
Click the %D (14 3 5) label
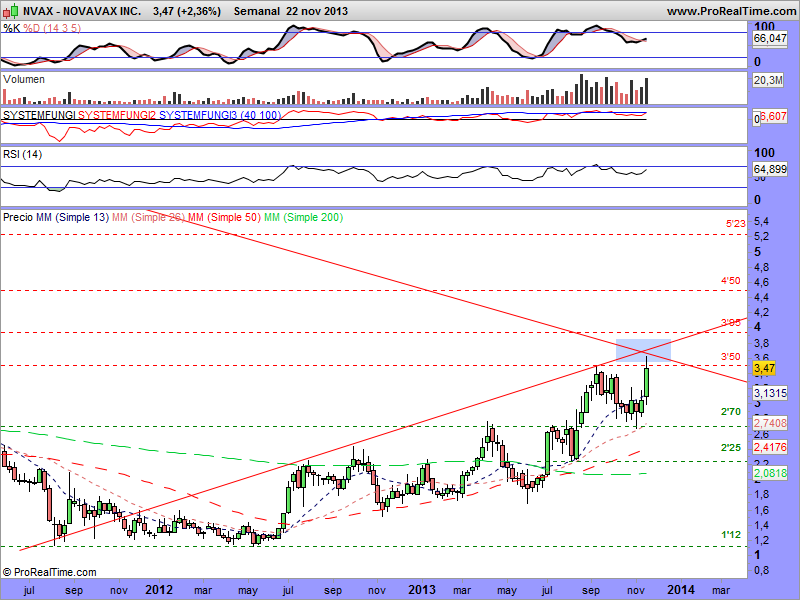(52, 28)
